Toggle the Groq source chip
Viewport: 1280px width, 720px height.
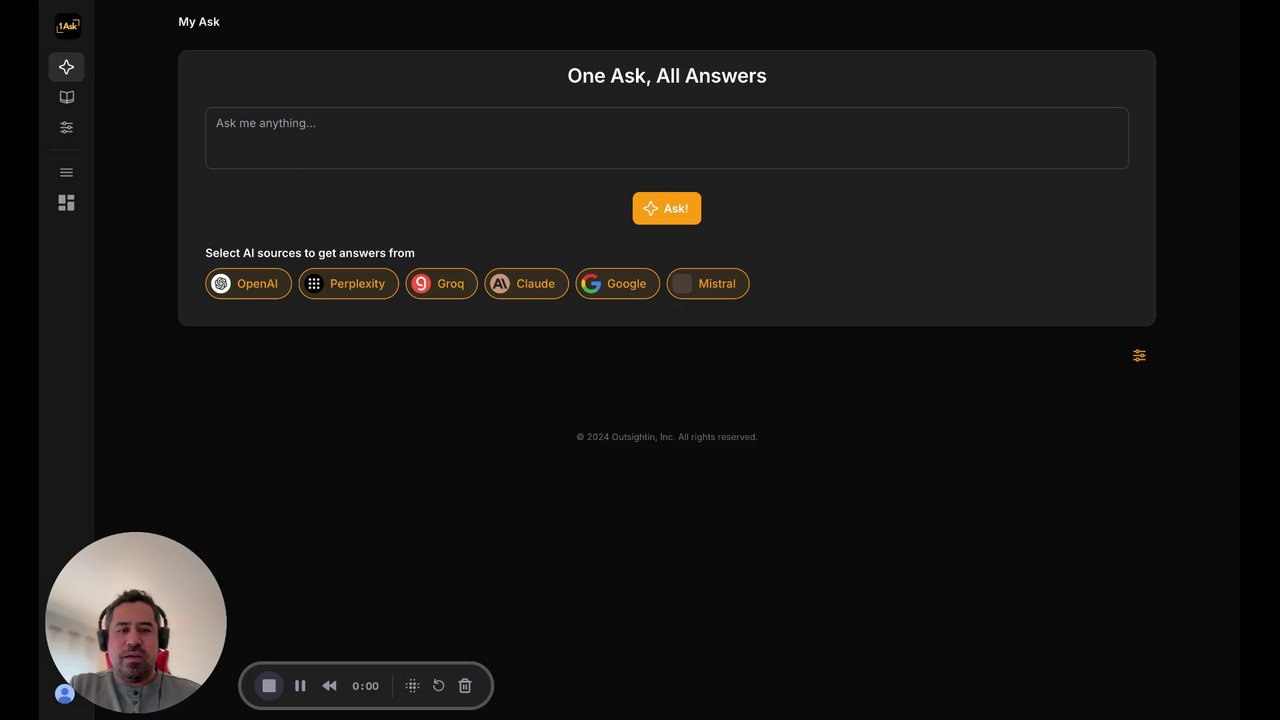click(442, 284)
